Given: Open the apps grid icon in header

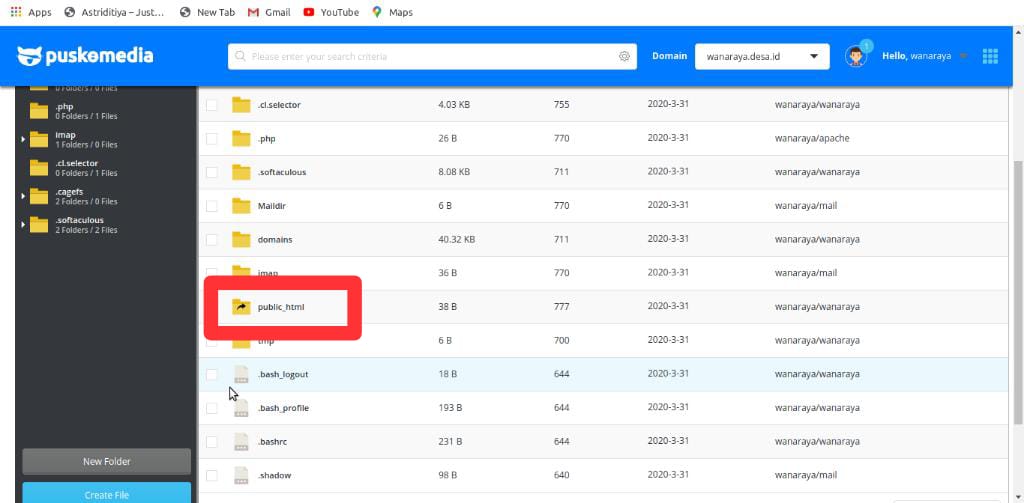Looking at the screenshot, I should click(x=990, y=56).
